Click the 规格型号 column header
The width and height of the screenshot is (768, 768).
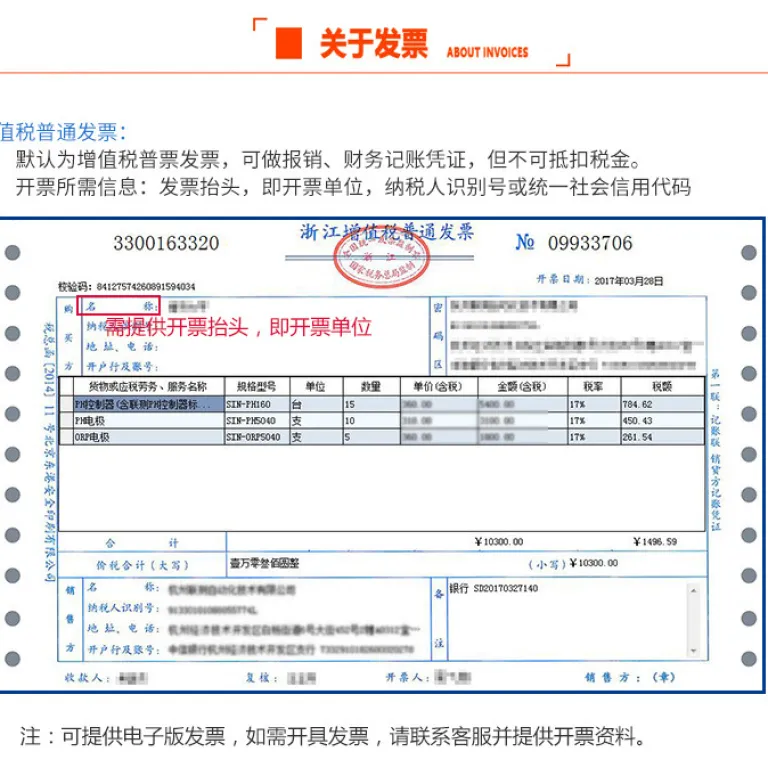coord(256,386)
